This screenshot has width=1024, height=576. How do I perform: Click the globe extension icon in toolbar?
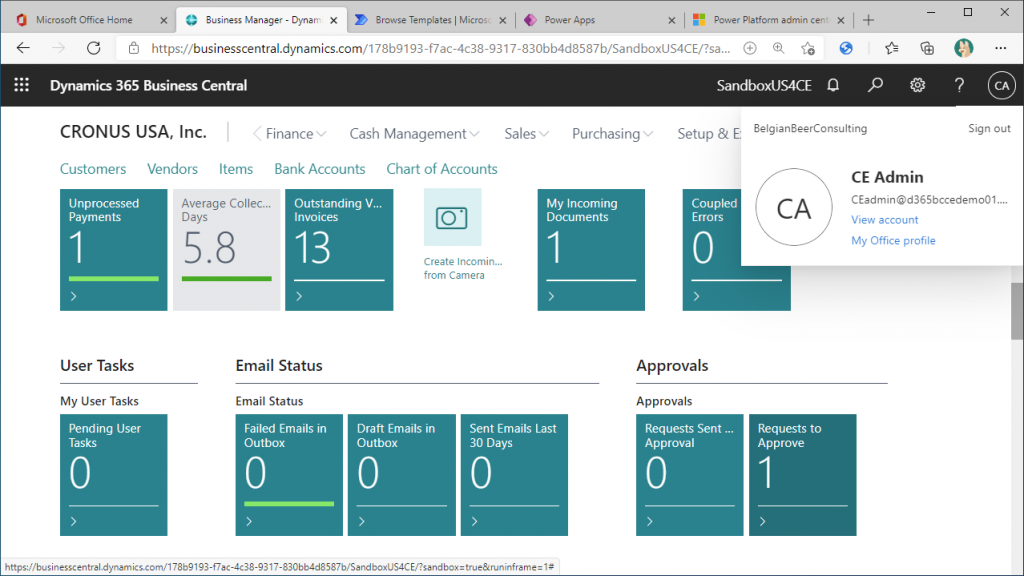846,48
